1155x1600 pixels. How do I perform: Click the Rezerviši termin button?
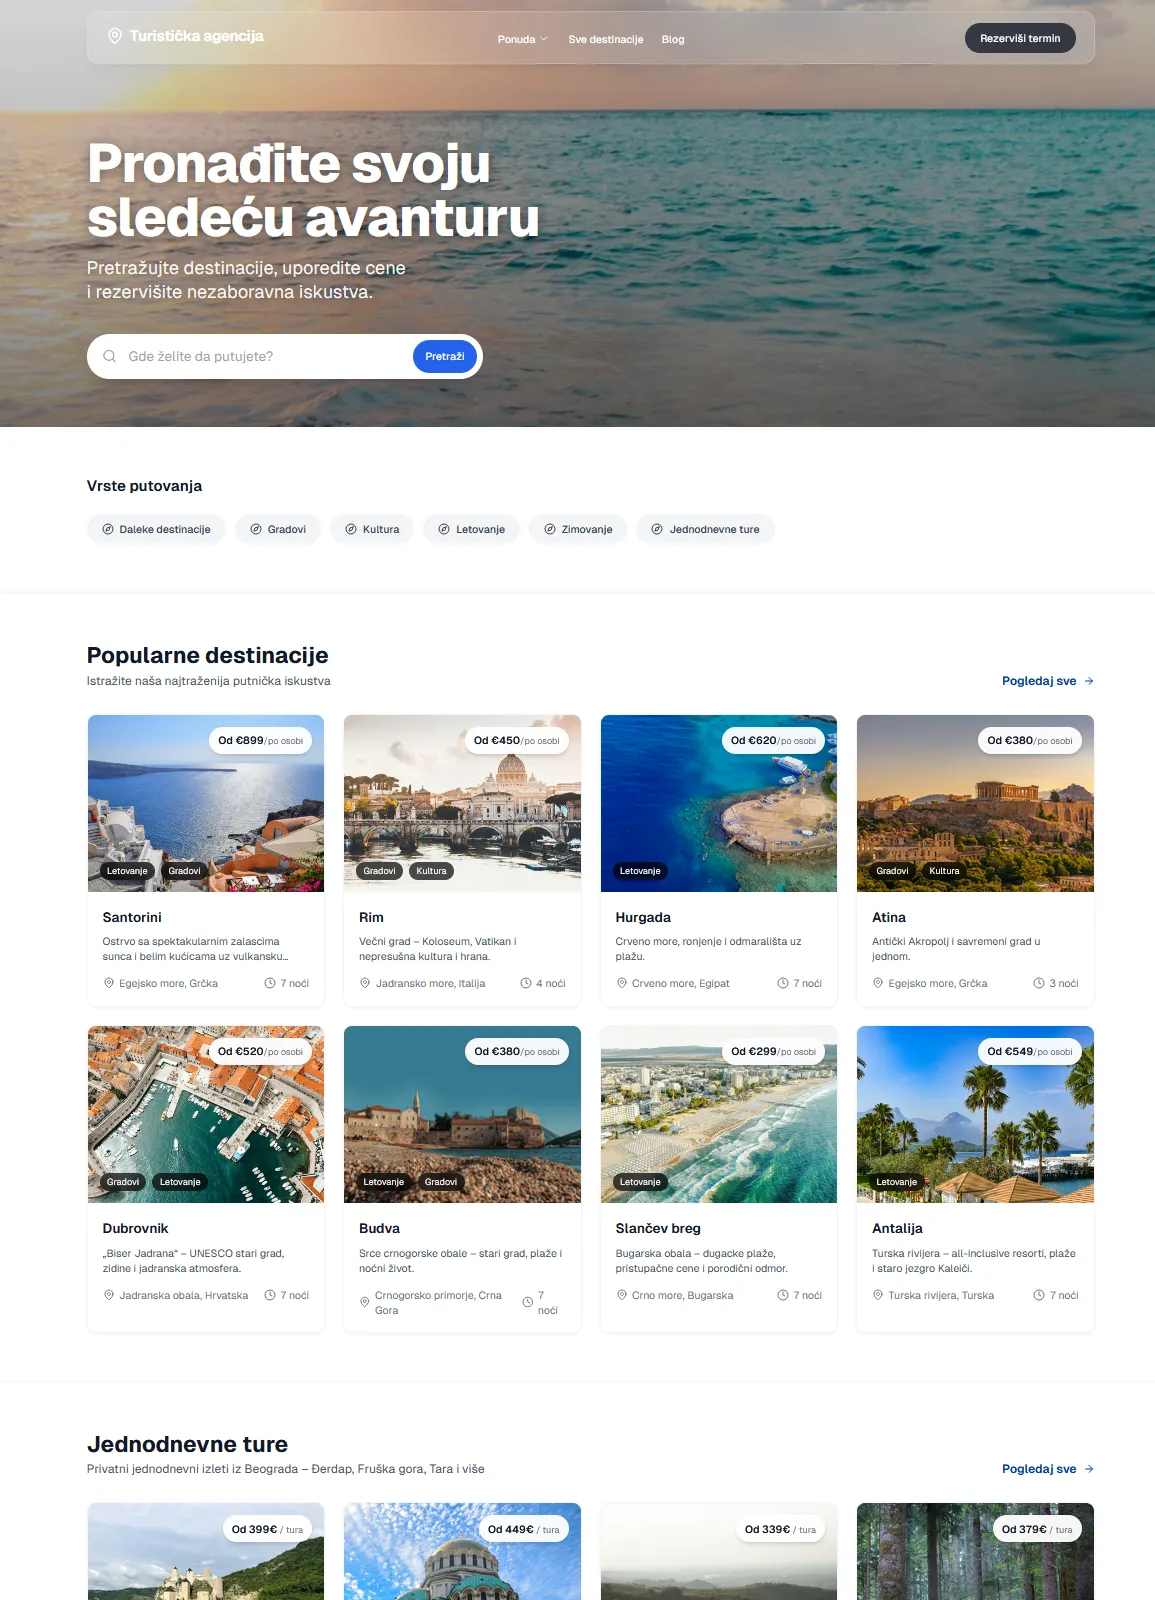(1020, 38)
